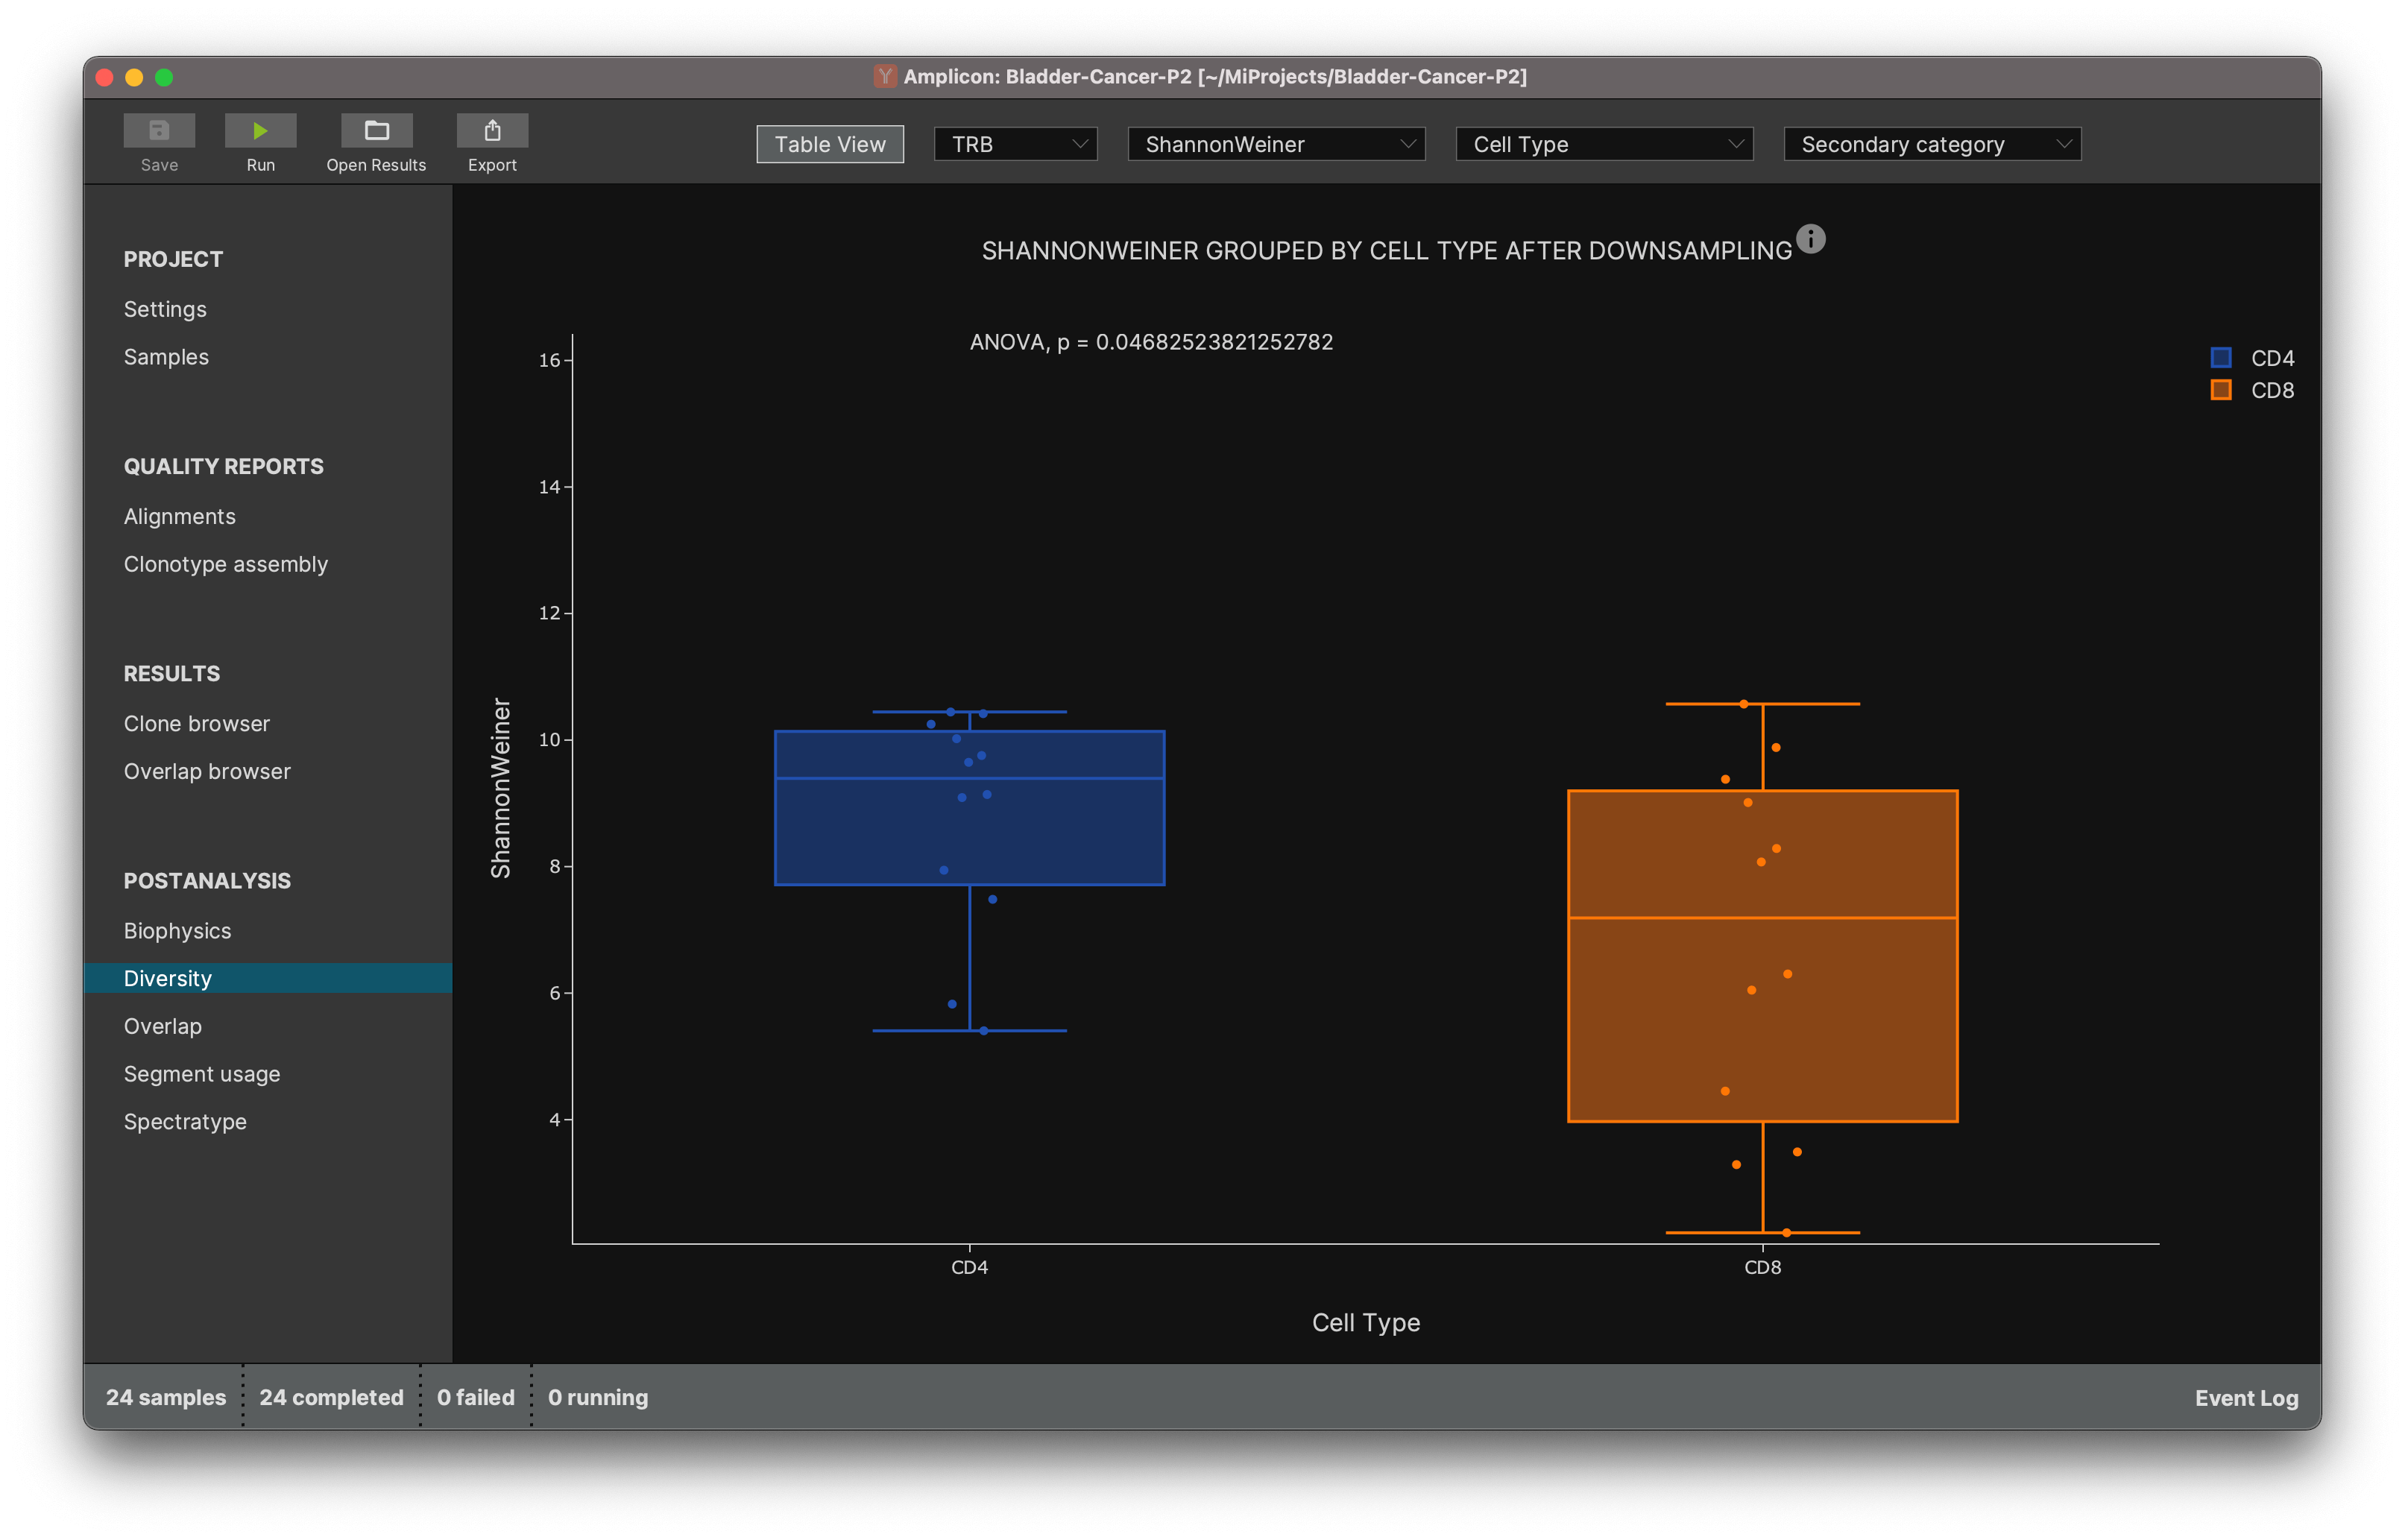2405x1540 pixels.
Task: Toggle CD4 series in the legend
Action: [2252, 358]
